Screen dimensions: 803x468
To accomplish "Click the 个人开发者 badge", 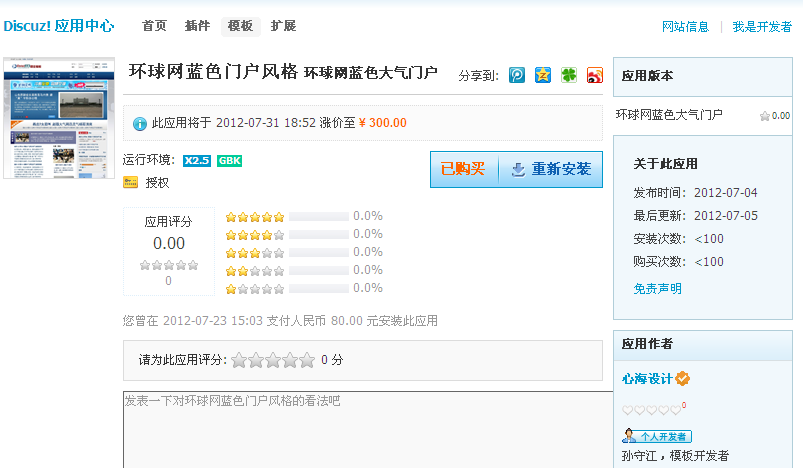I will tap(657, 436).
